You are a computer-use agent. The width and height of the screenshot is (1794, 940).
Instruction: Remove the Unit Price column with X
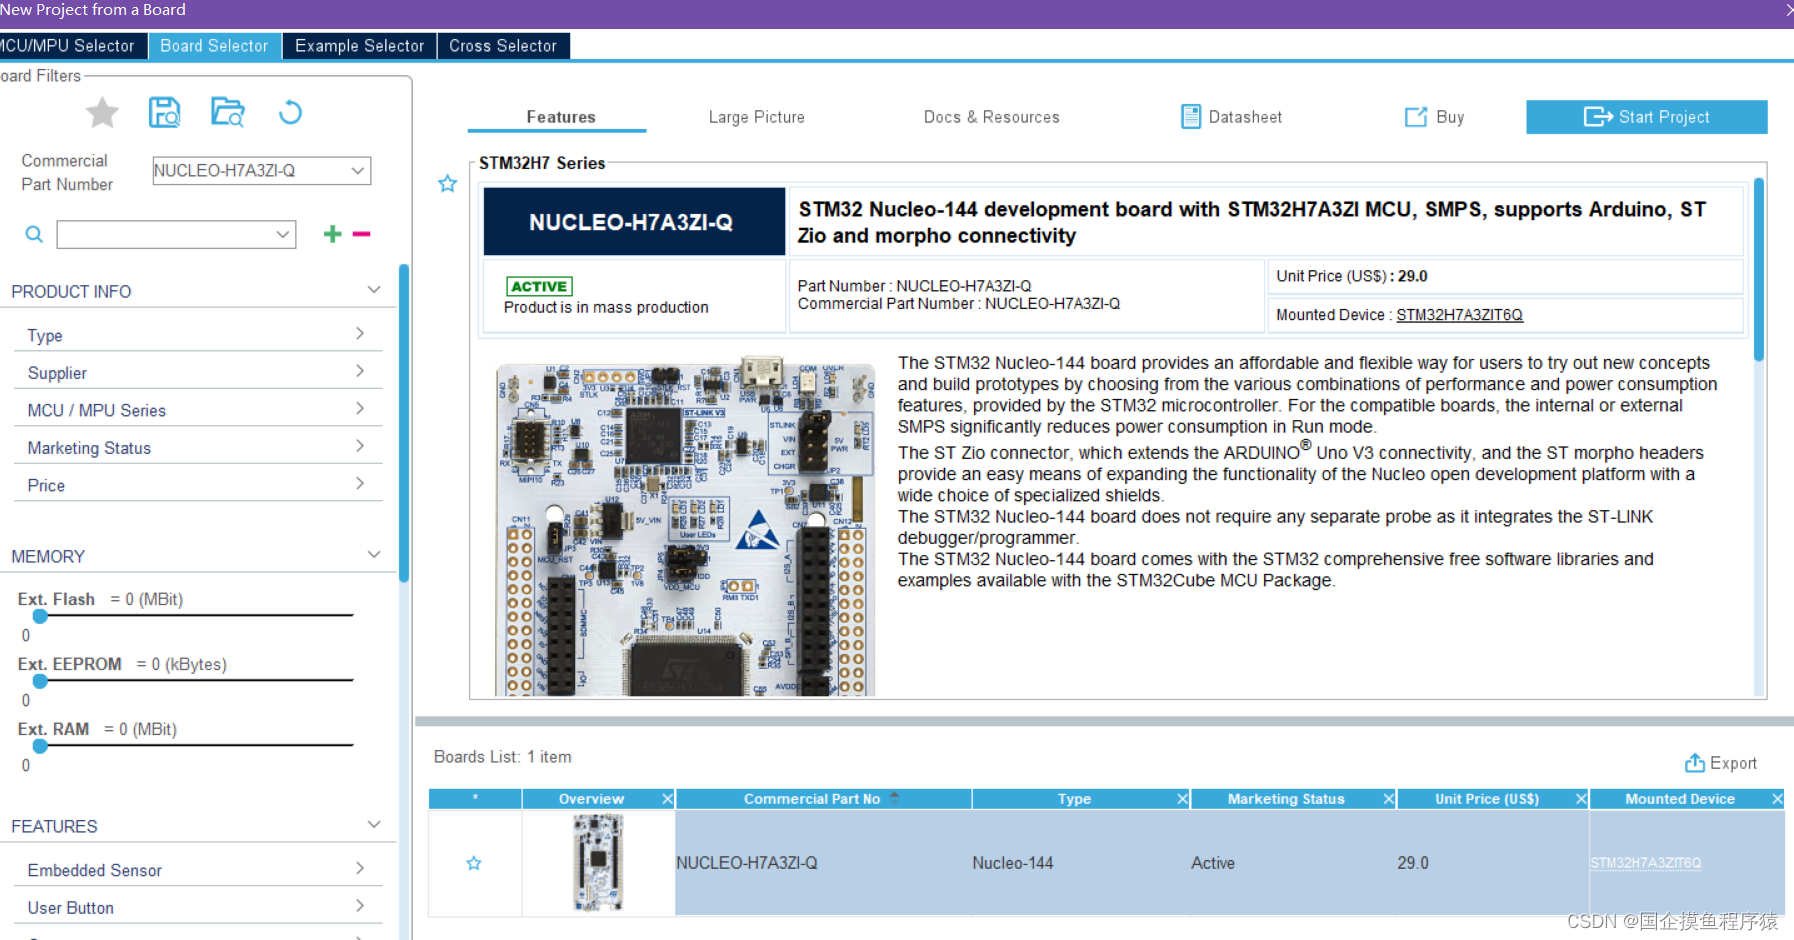1581,799
